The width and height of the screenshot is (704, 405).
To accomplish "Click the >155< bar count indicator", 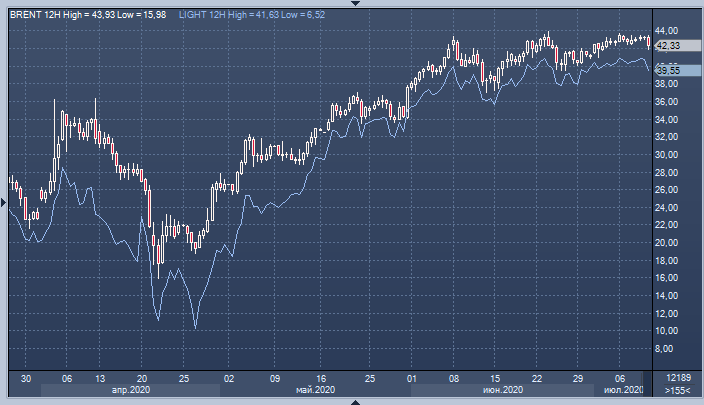I will (x=676, y=390).
